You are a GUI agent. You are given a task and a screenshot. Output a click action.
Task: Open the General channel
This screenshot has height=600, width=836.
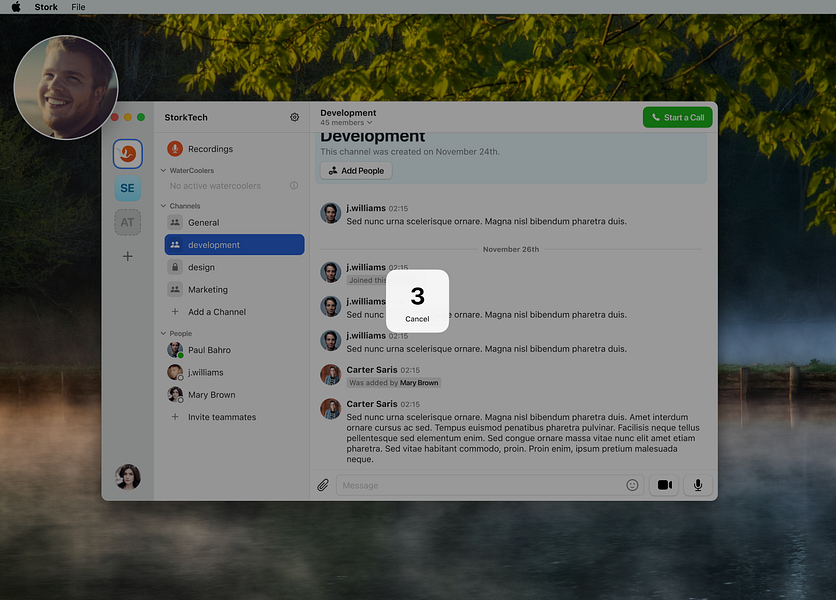pos(235,222)
